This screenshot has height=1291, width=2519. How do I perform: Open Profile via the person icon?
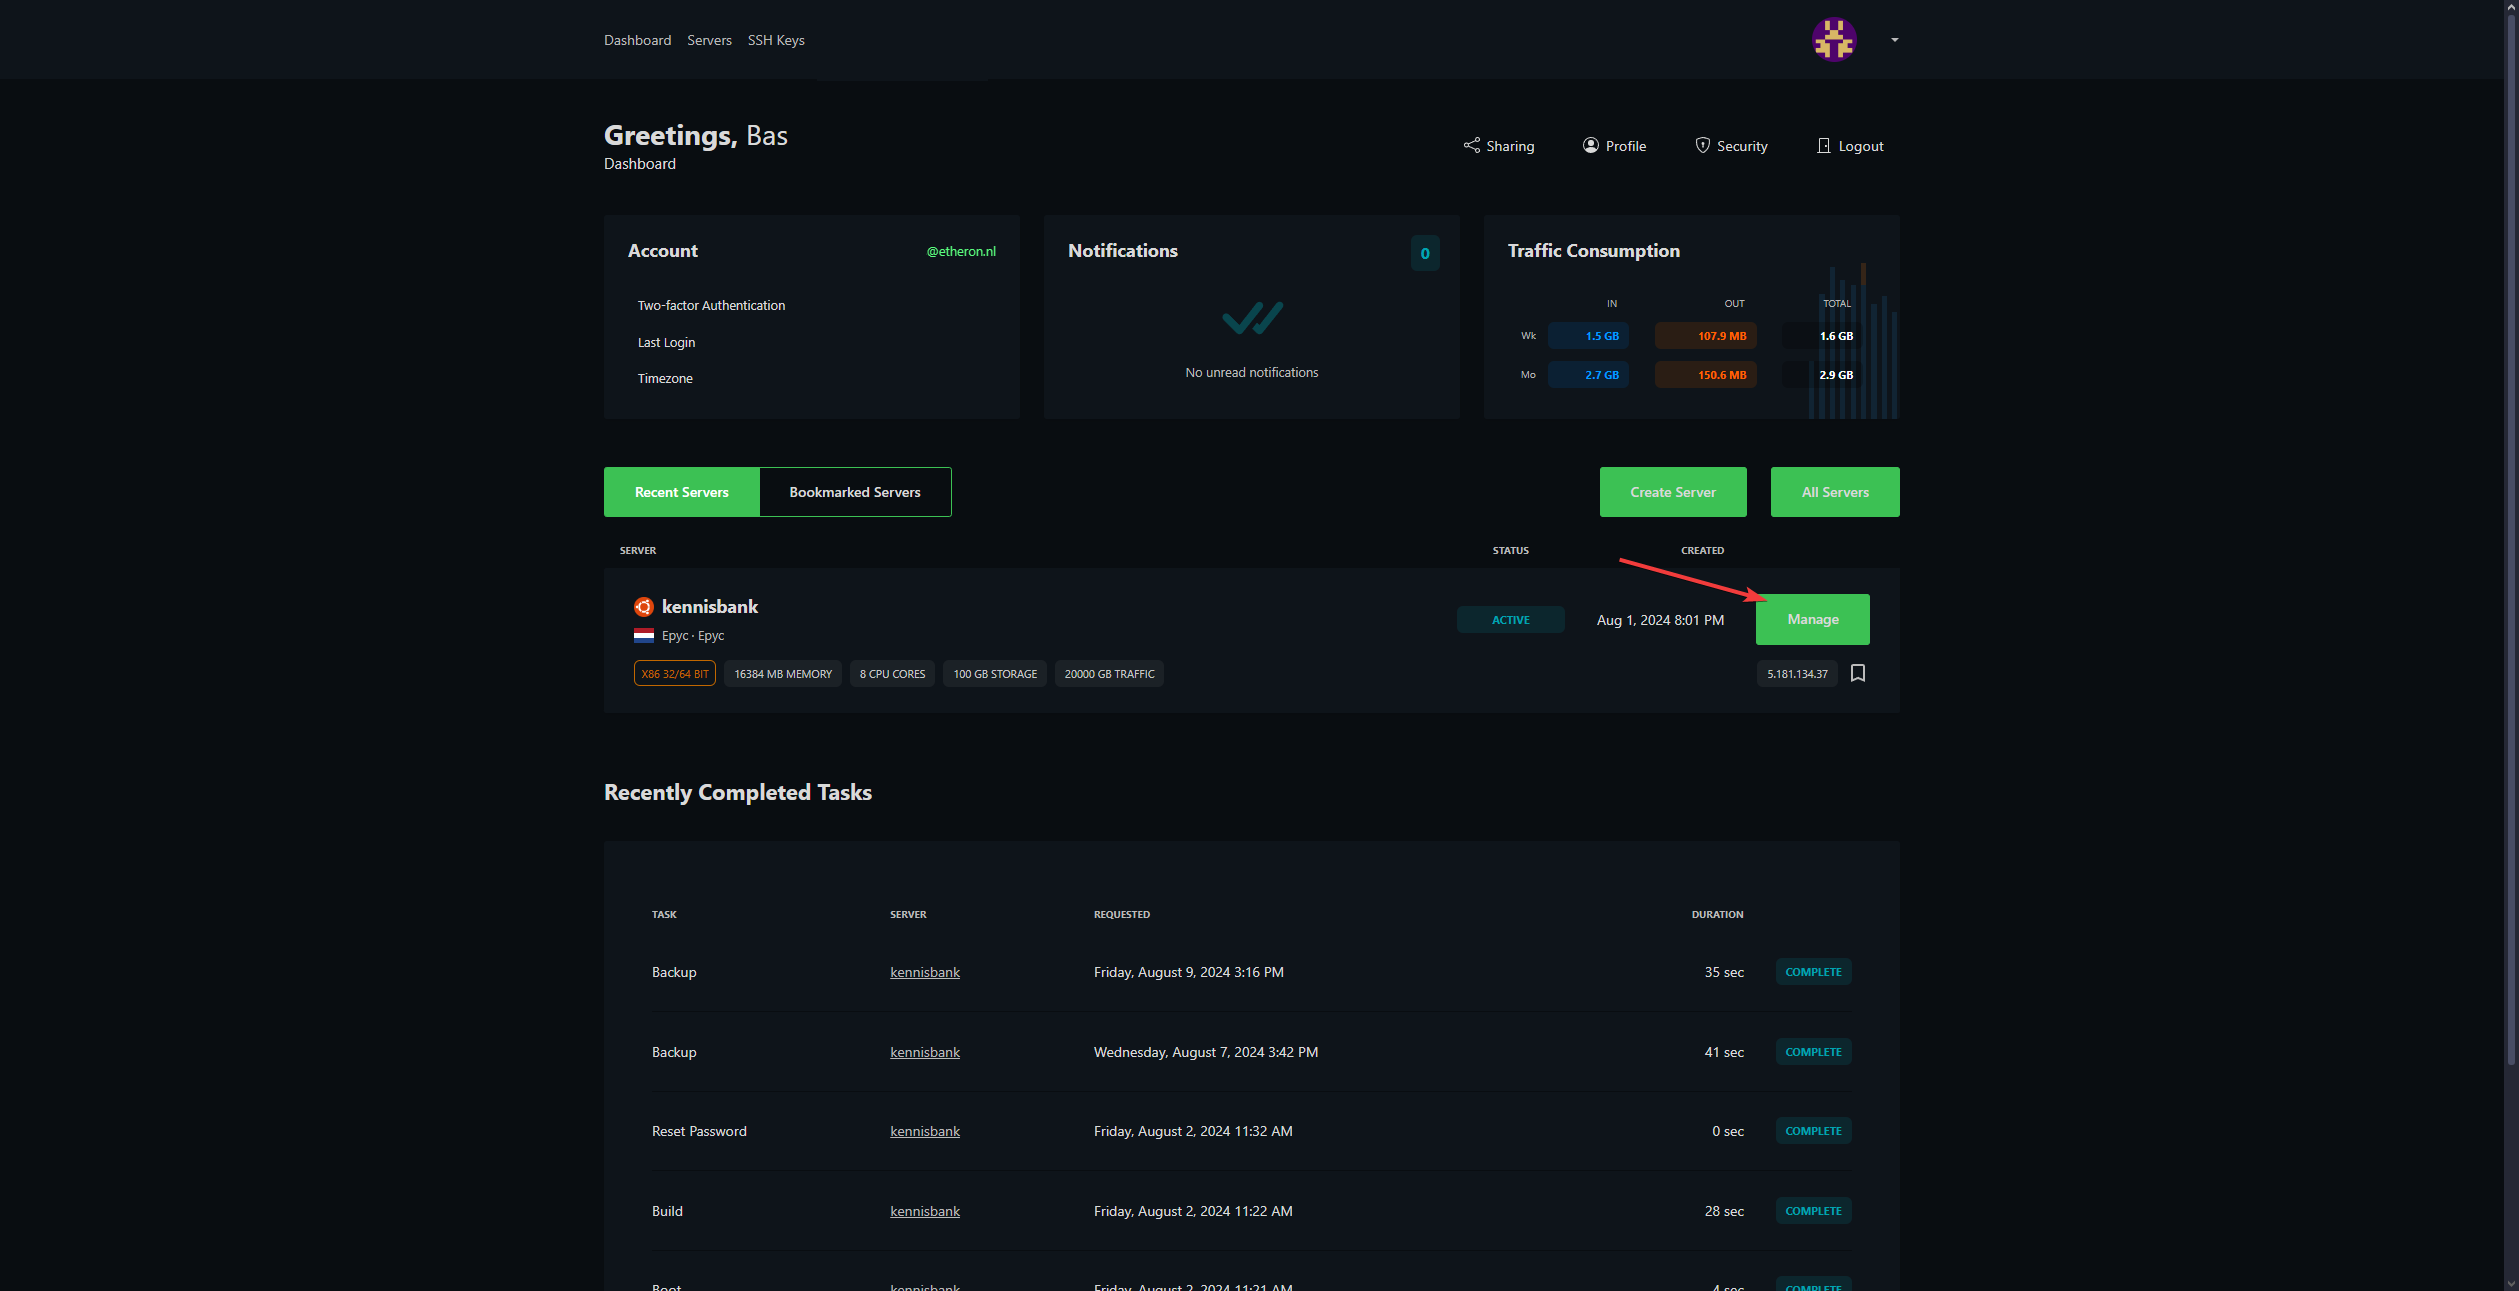pos(1590,146)
